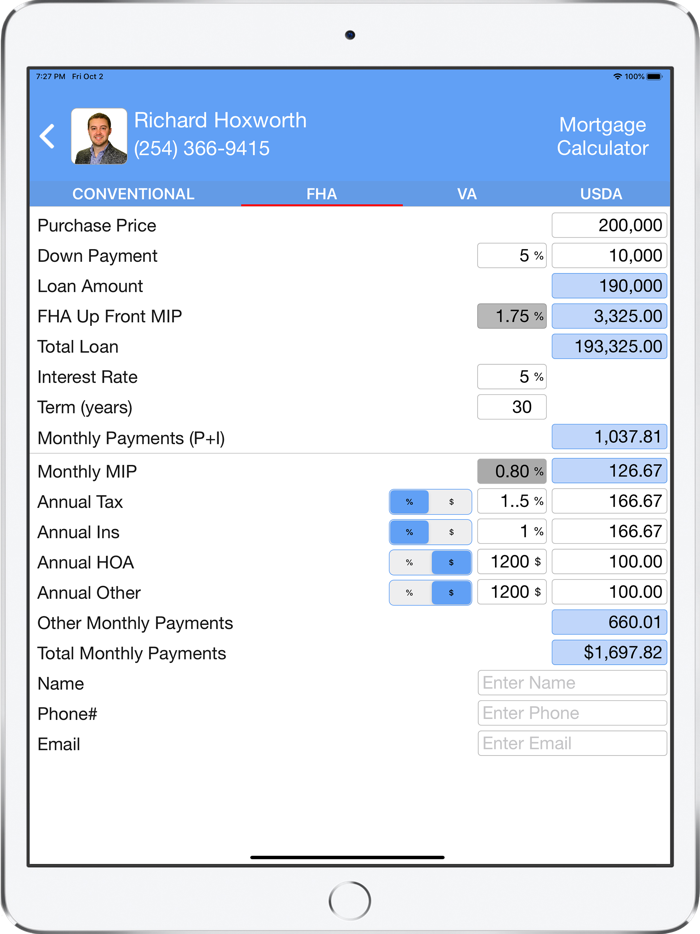Tap the Total Monthly Payments $1,697.82
Viewport: 700px width, 934px height.
coord(609,653)
